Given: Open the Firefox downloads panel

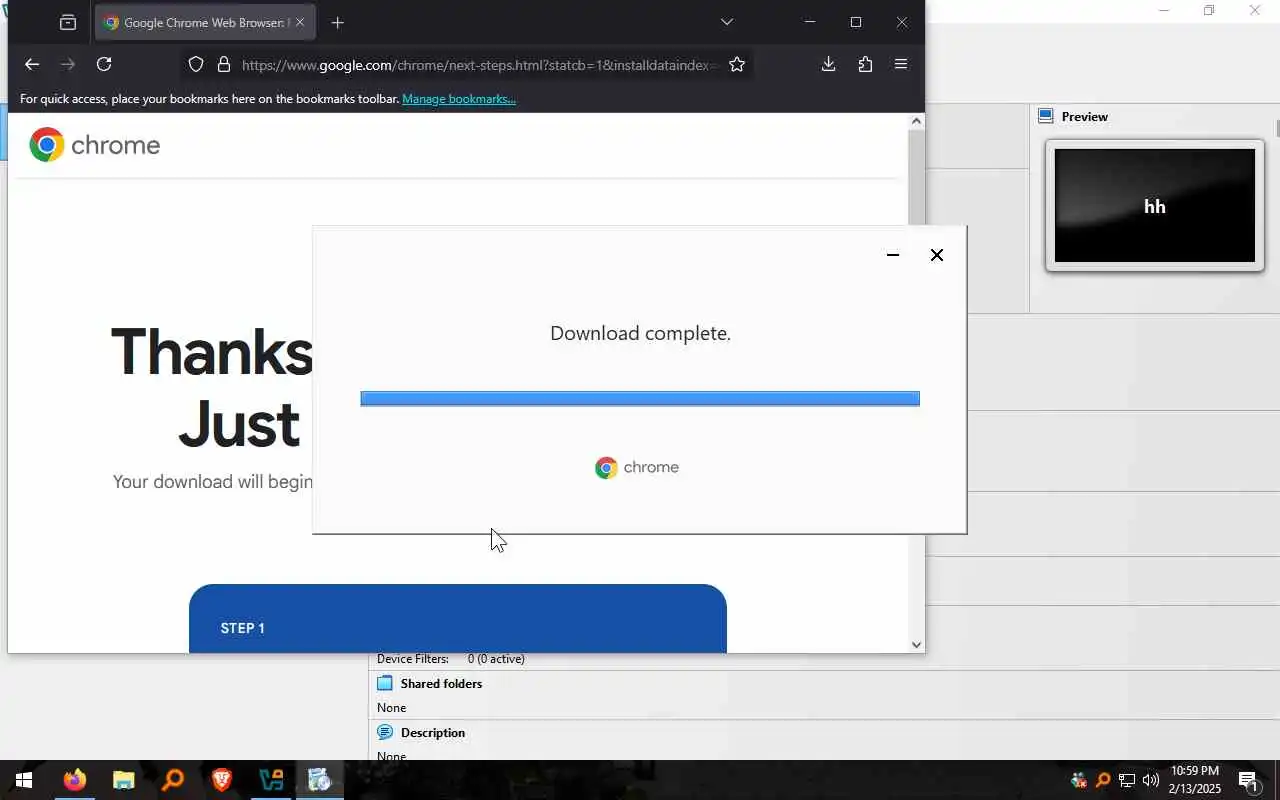Looking at the screenshot, I should [828, 64].
